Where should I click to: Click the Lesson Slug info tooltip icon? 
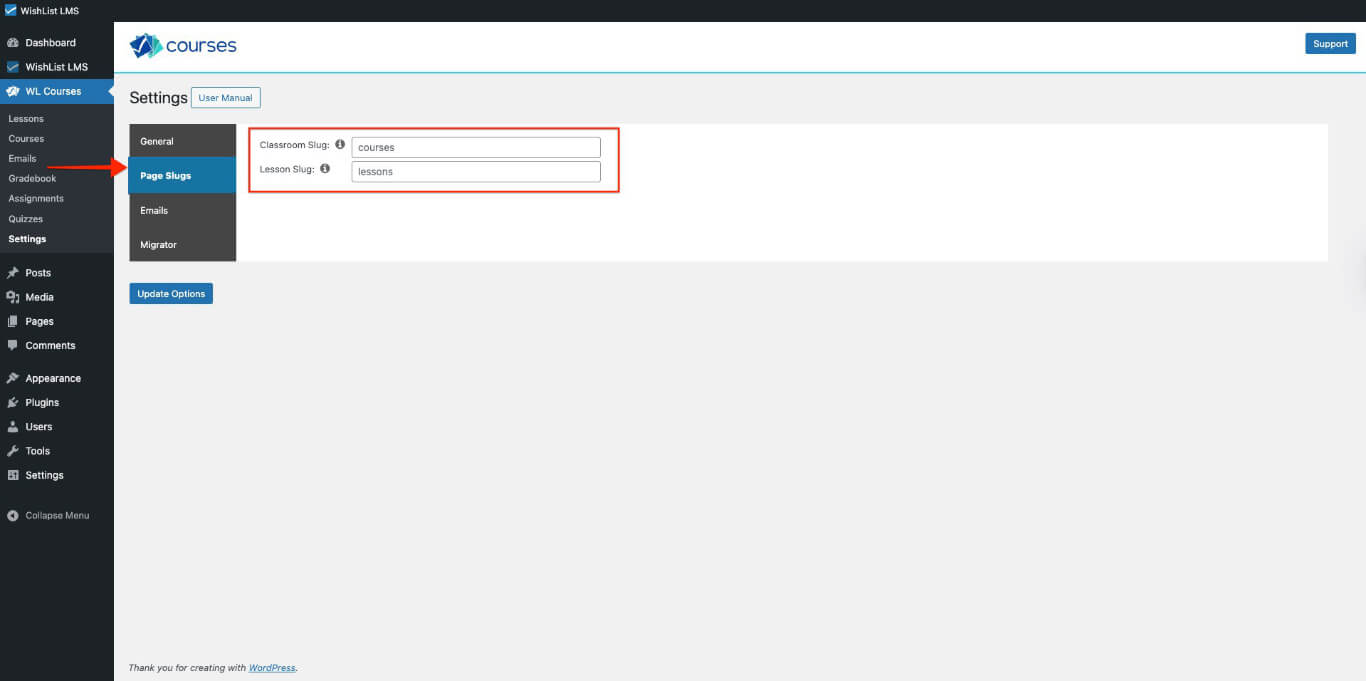[x=325, y=168]
